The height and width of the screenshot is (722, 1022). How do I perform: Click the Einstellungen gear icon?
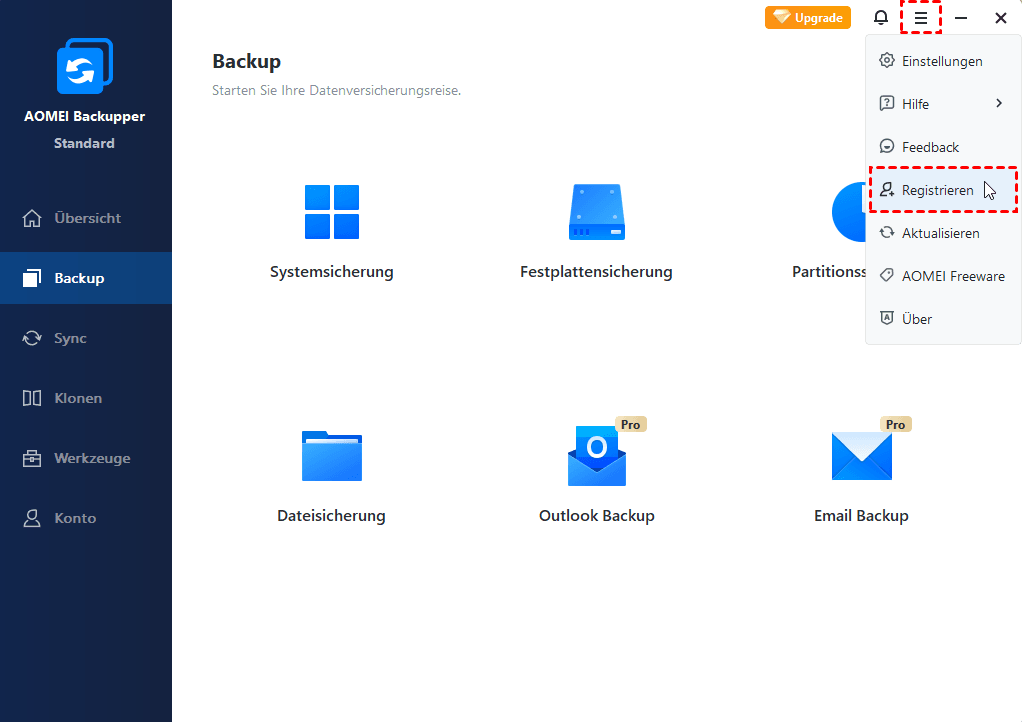pyautogui.click(x=886, y=61)
